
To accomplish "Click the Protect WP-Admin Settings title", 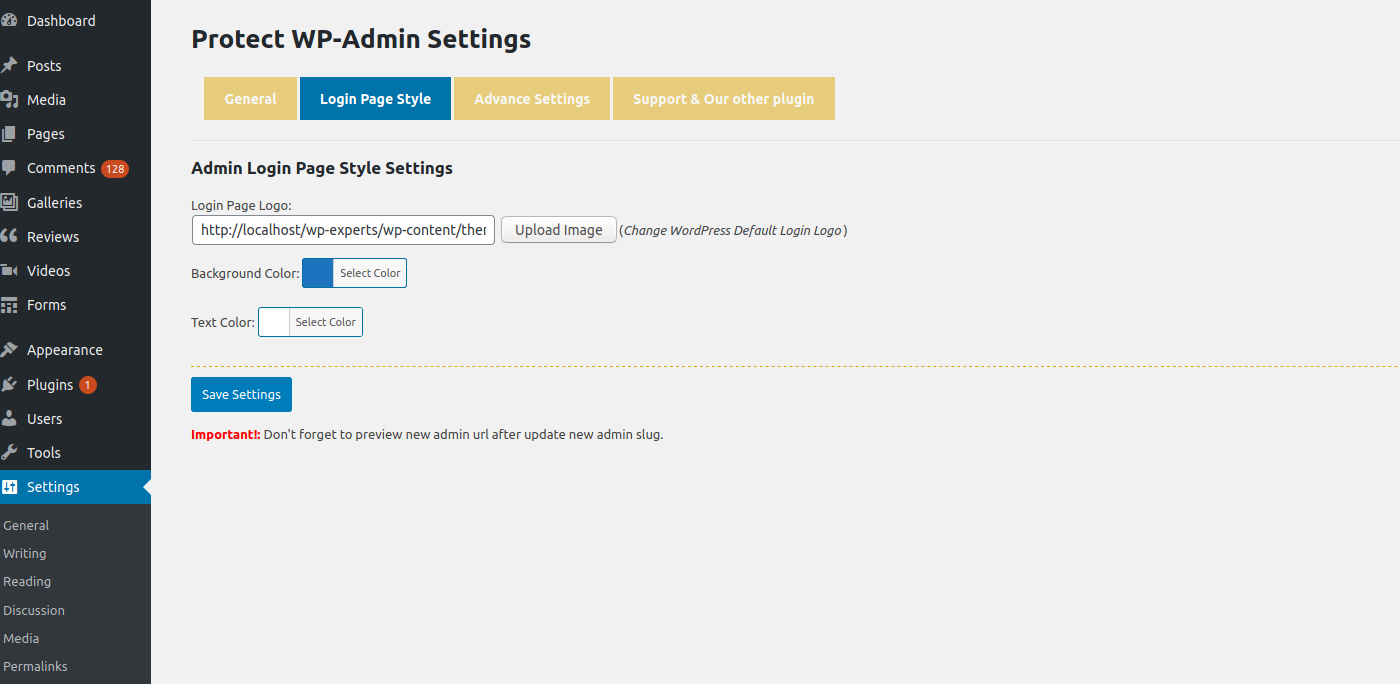I will click(361, 39).
